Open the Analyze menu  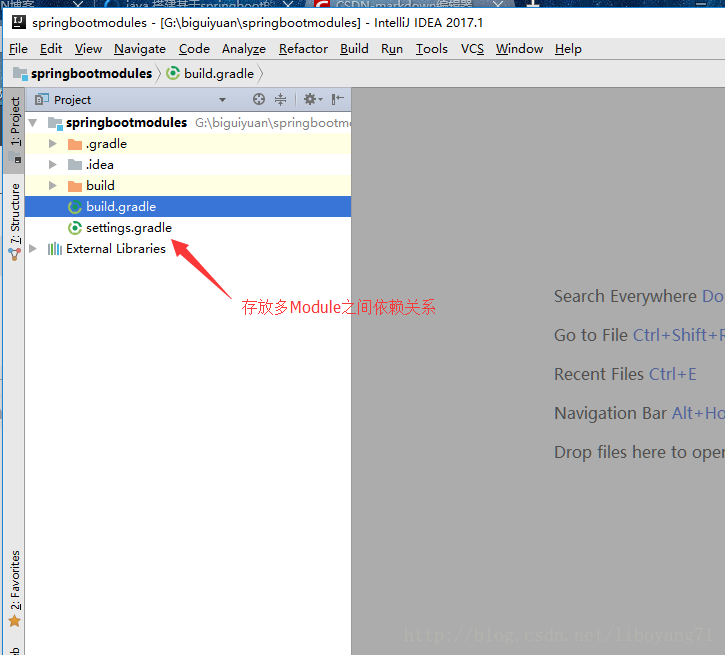244,49
